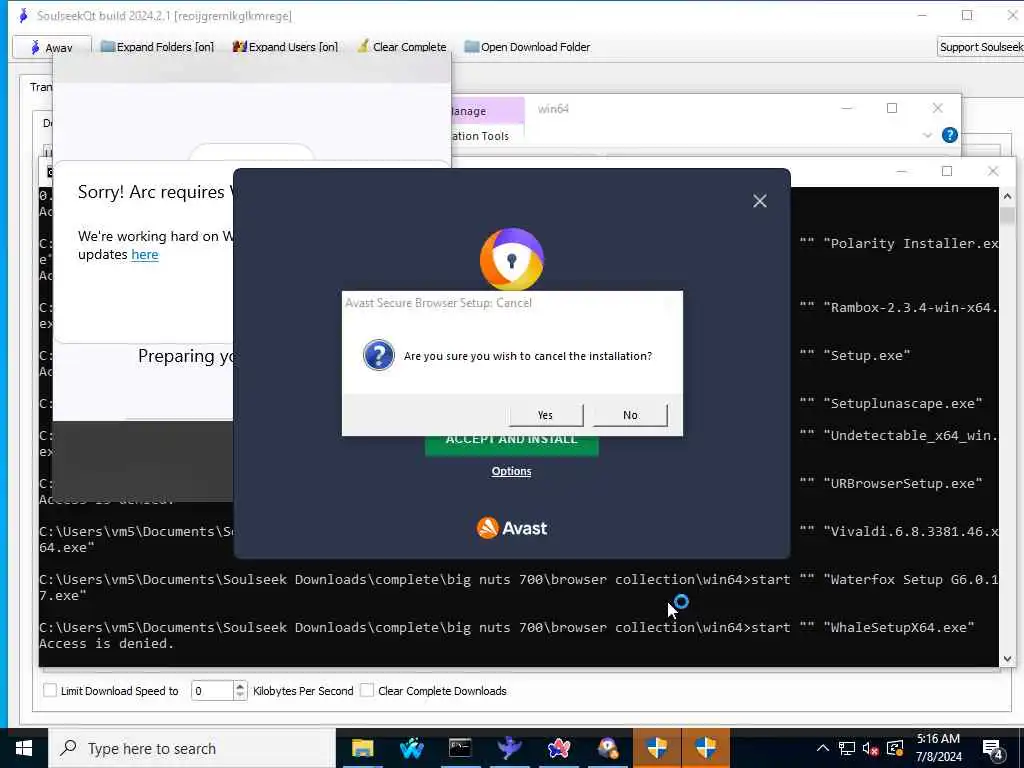Expand the ribbon chevron in win64 Explorer
Screen dimensions: 1024x768
pyautogui.click(x=927, y=135)
